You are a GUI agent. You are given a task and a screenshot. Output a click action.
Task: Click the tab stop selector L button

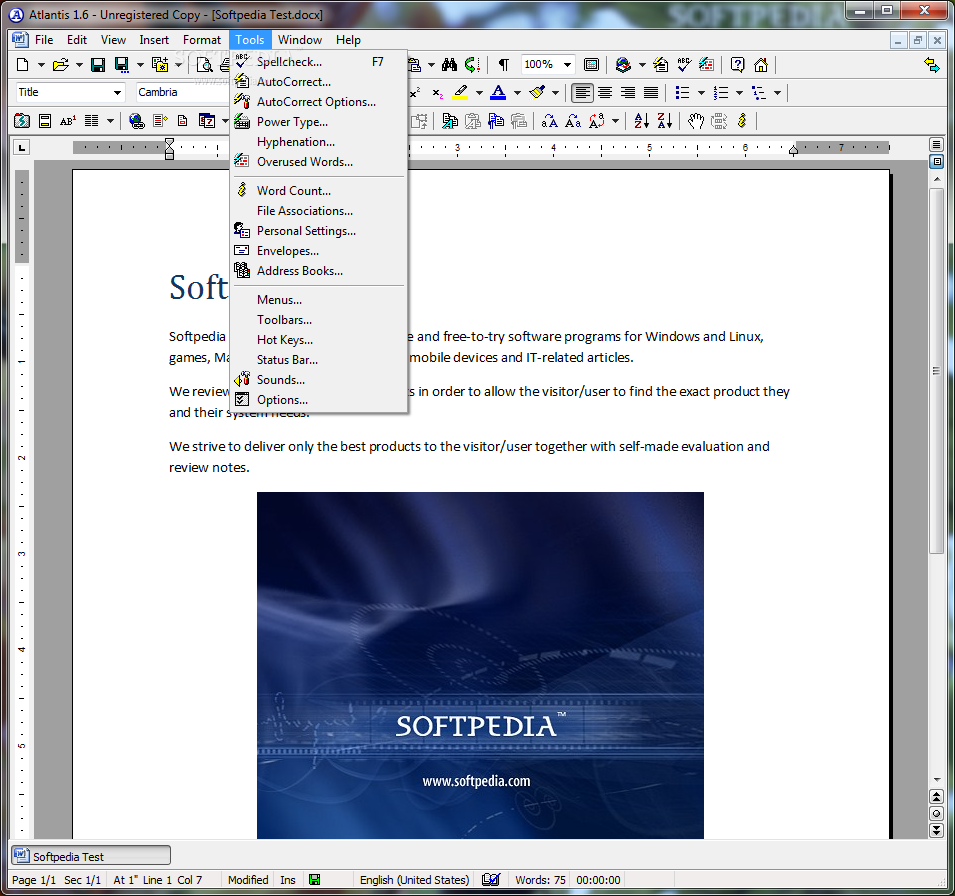point(22,147)
